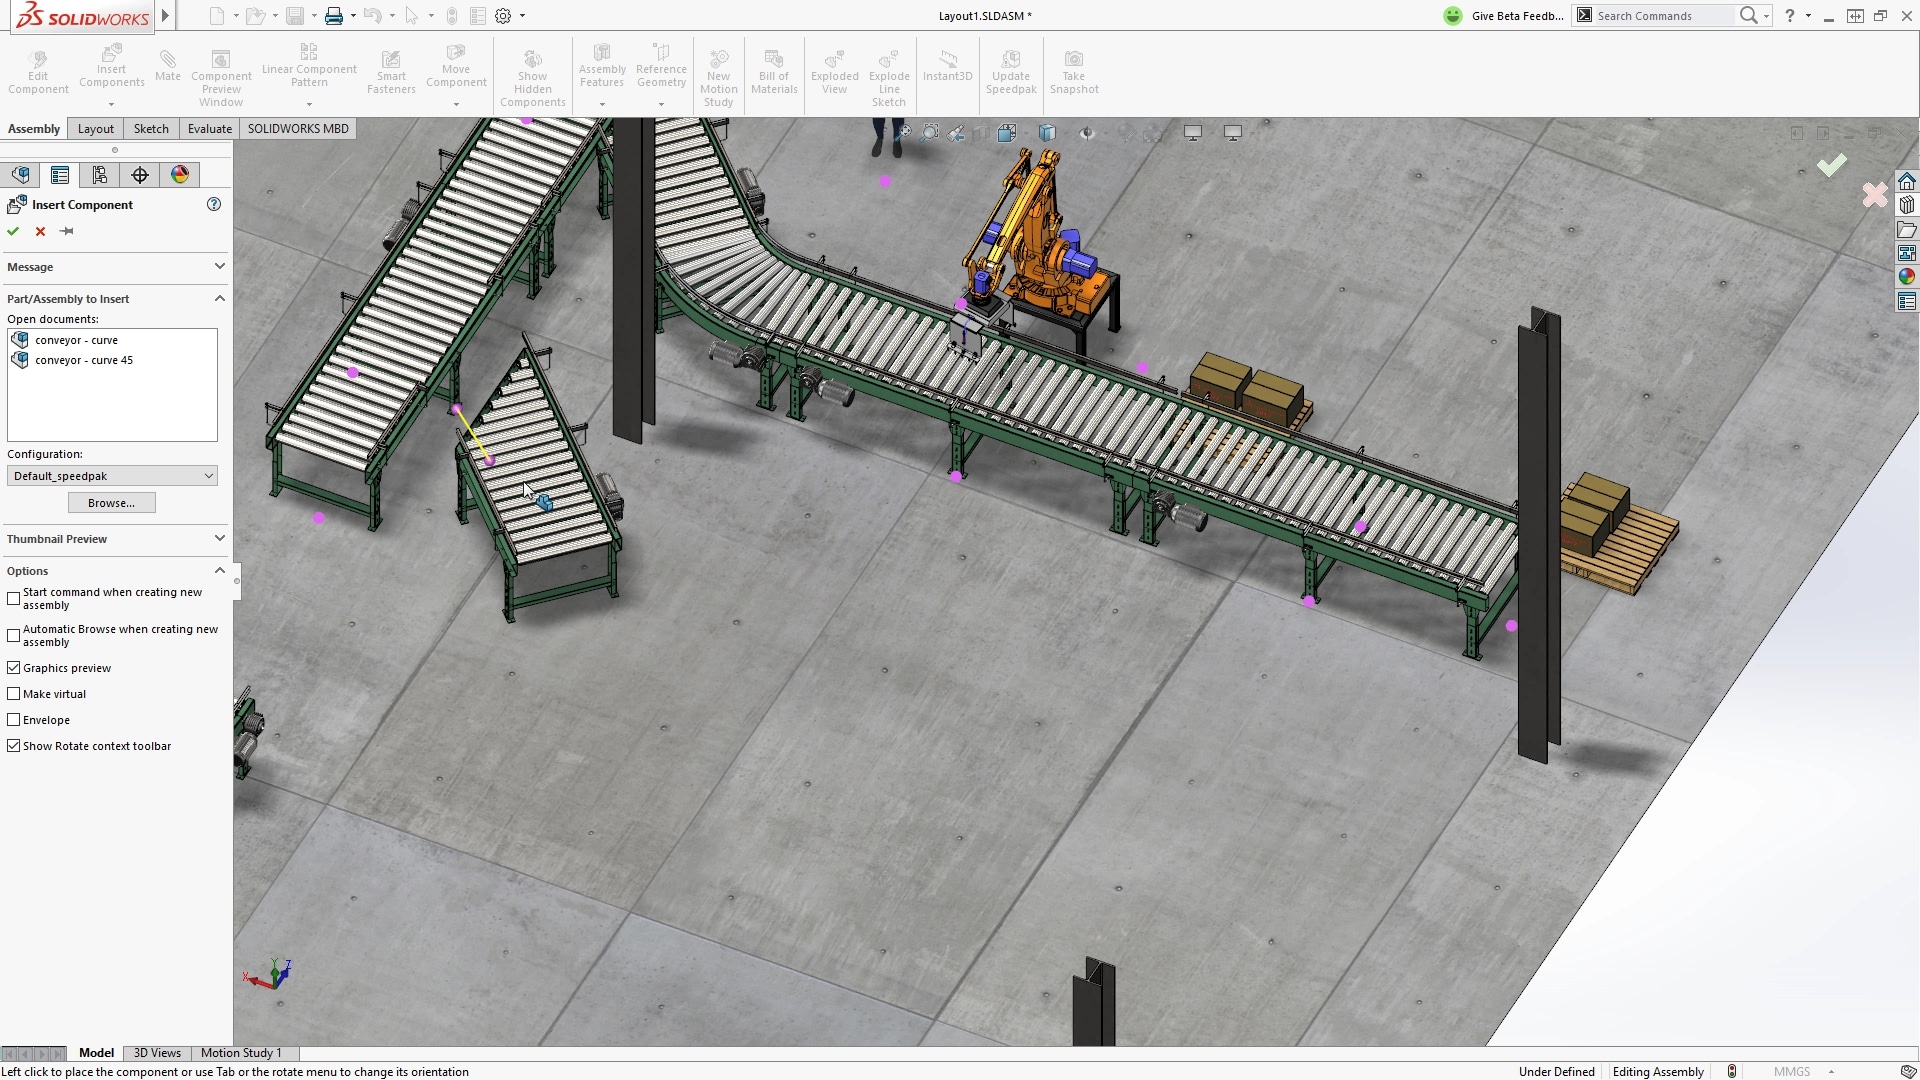Open the Options gear icon

pos(503,16)
